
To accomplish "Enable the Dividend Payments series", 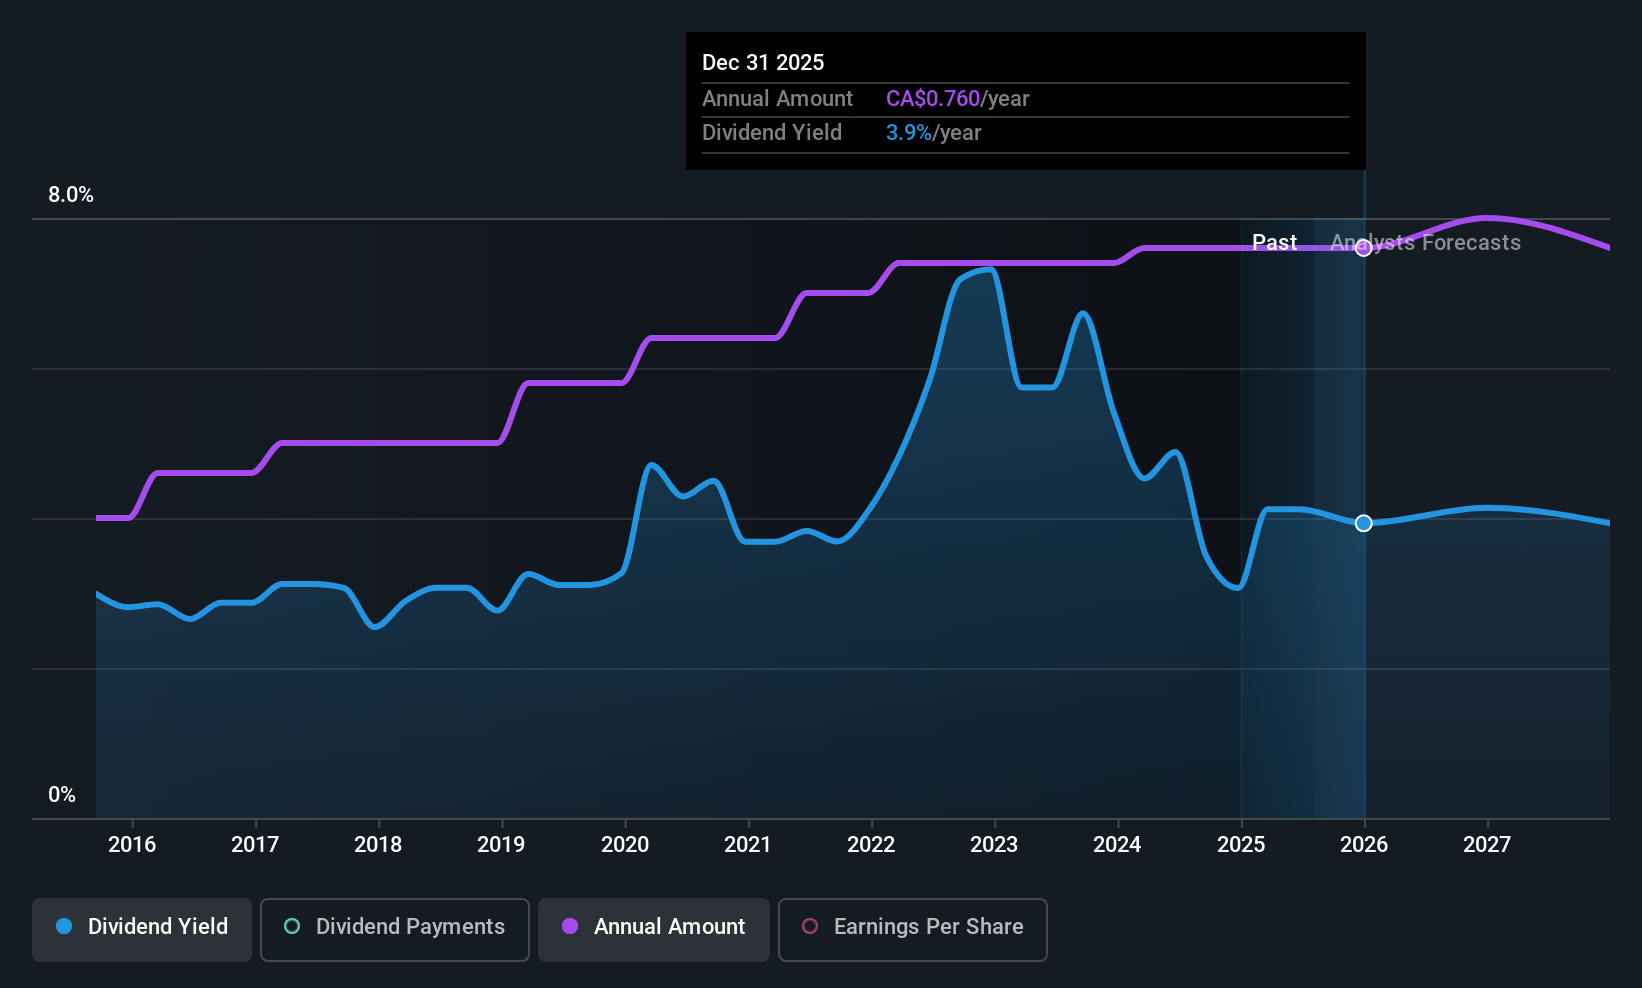I will tap(395, 929).
